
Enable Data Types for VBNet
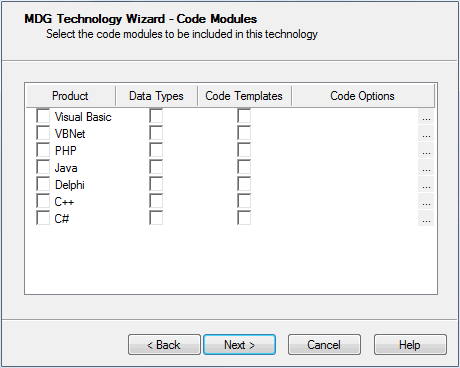tap(156, 133)
